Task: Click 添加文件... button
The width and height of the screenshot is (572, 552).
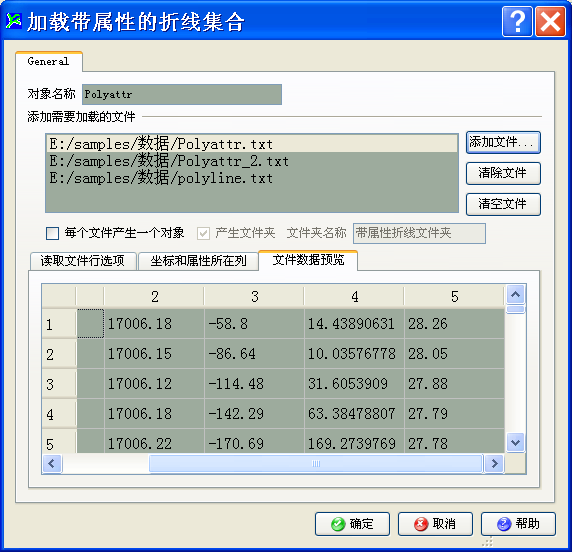Action: click(x=503, y=142)
